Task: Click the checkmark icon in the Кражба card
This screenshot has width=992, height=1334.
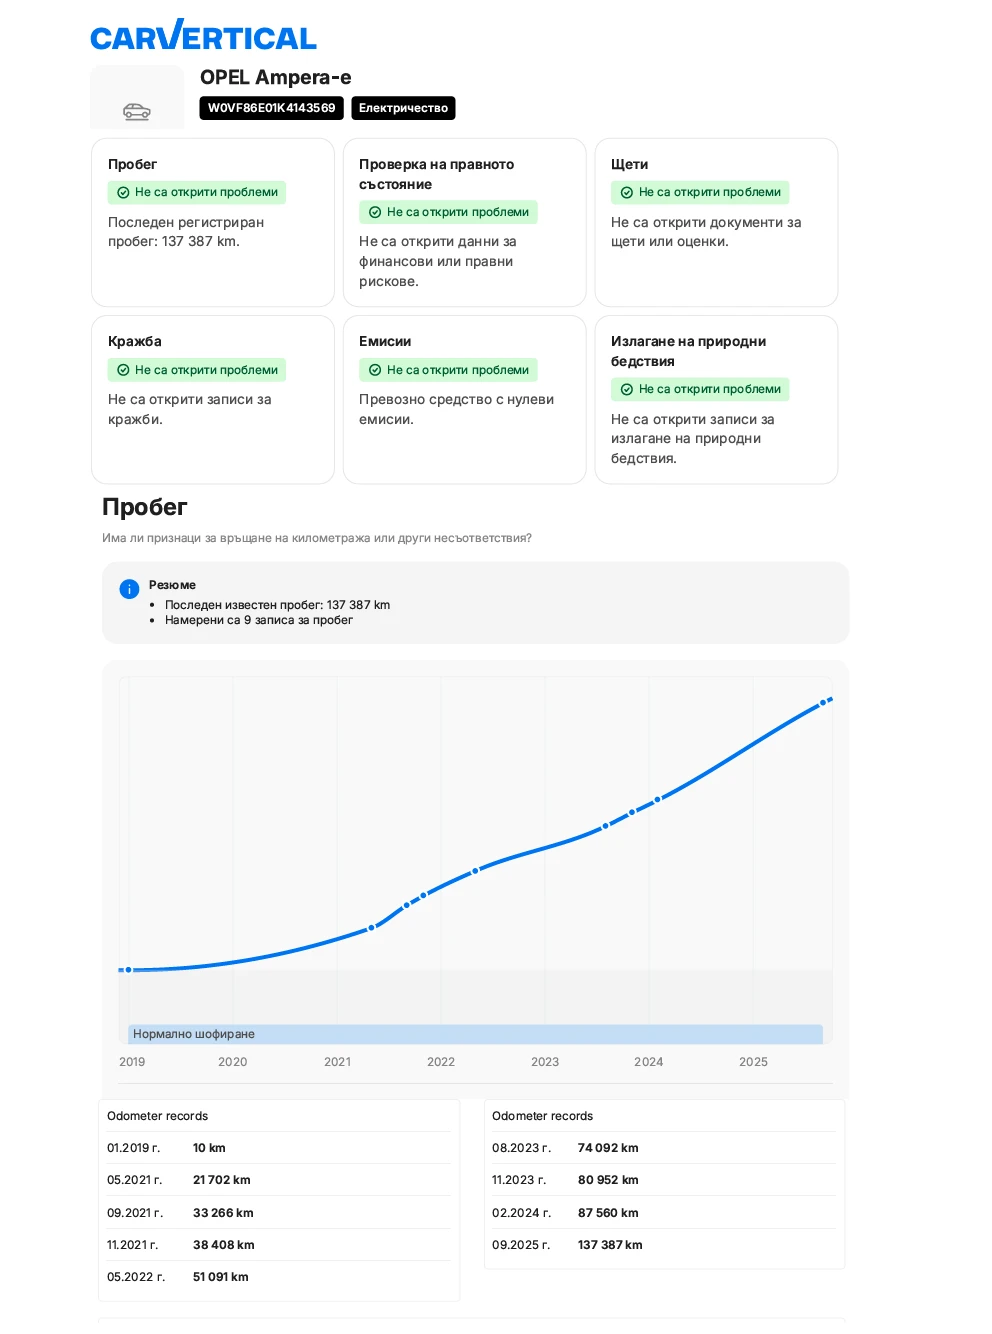Action: coord(123,370)
